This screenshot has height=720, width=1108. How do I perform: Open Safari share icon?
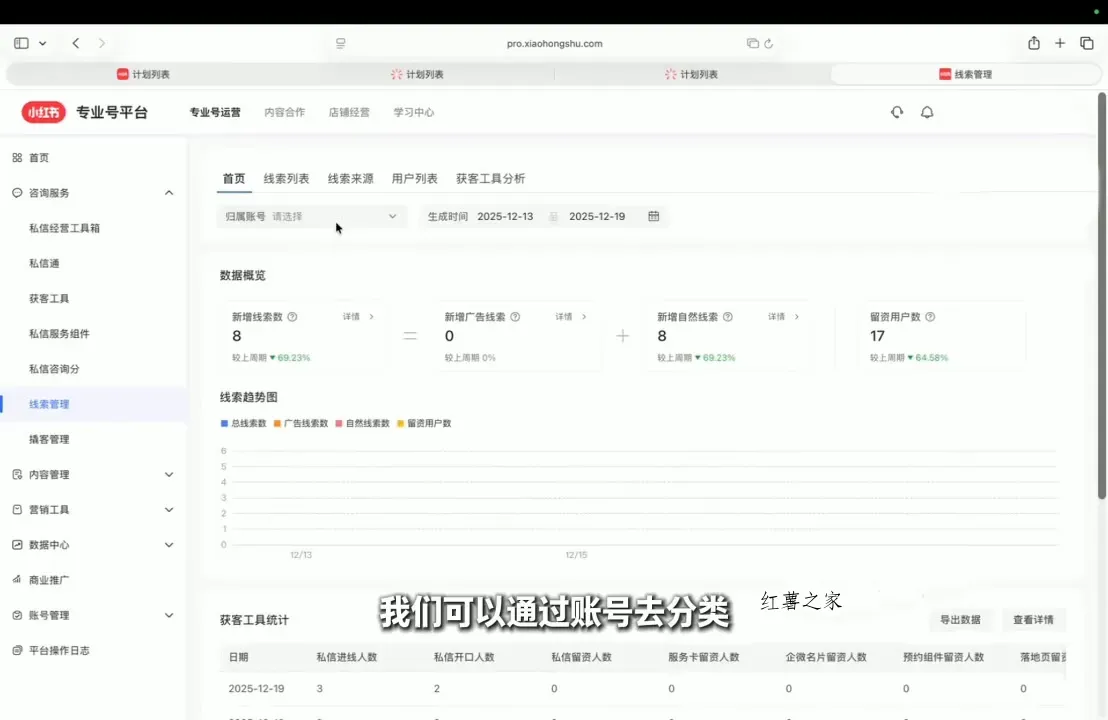click(x=1034, y=43)
